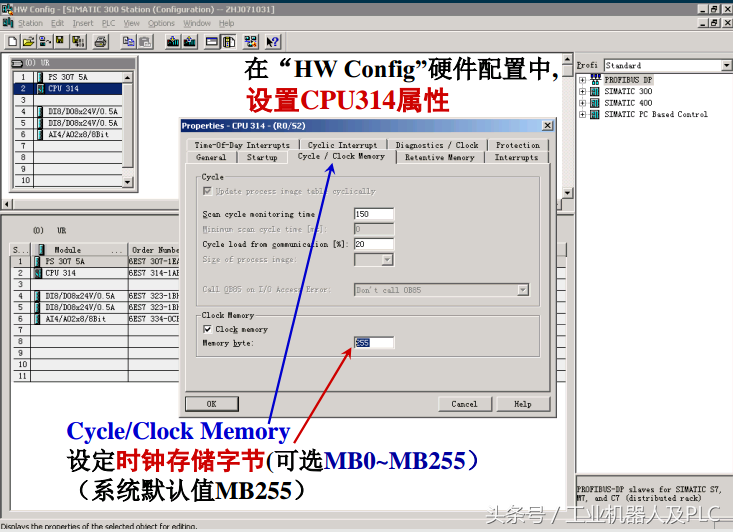Screen dimensions: 733x532
Task: Click the Open folder toolbar icon
Action: click(x=28, y=42)
